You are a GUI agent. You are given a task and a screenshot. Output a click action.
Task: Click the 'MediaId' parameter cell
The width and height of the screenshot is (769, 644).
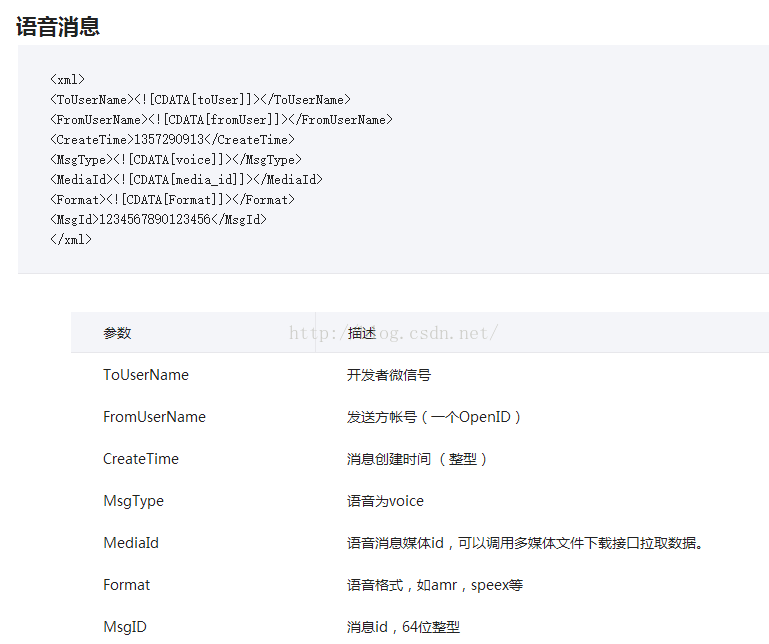click(x=131, y=543)
